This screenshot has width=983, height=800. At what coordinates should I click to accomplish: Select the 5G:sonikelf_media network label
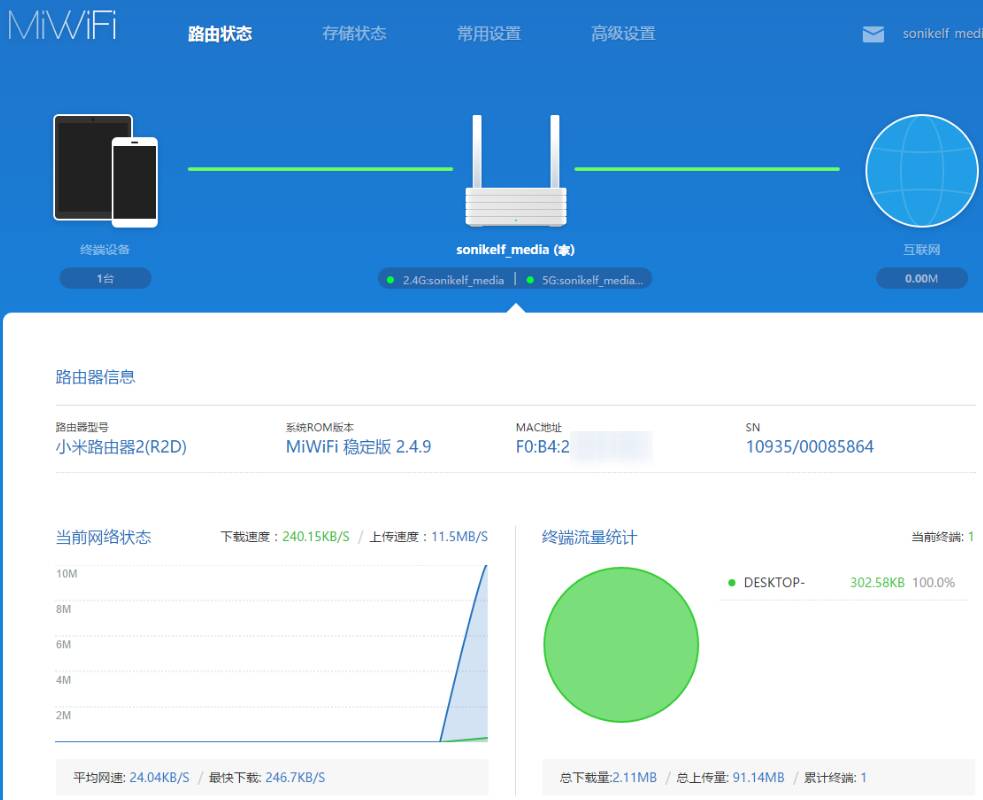click(593, 280)
